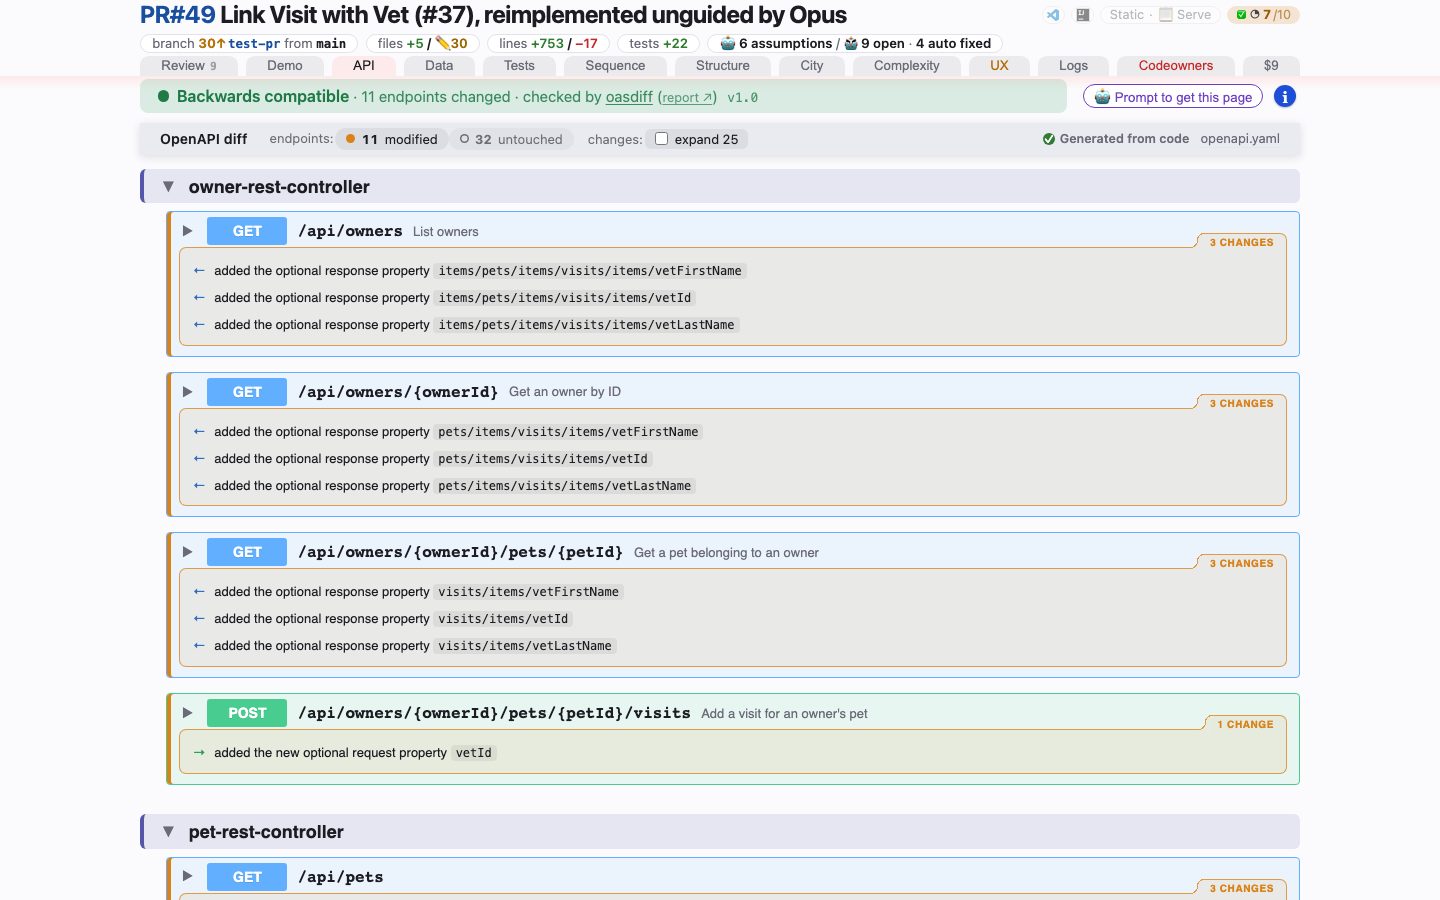Viewport: 1440px width, 900px height.
Task: Click the openapi.yaml file name
Action: click(x=1240, y=139)
